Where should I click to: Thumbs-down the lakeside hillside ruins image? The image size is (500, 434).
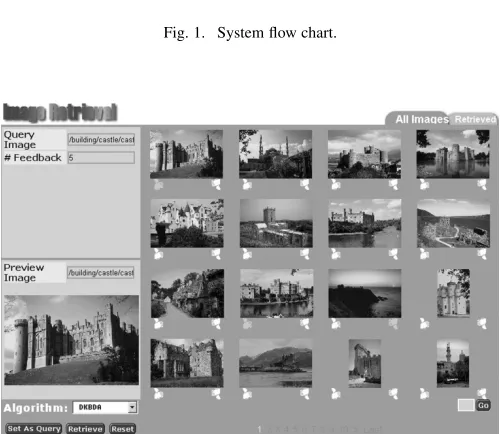click(x=482, y=254)
